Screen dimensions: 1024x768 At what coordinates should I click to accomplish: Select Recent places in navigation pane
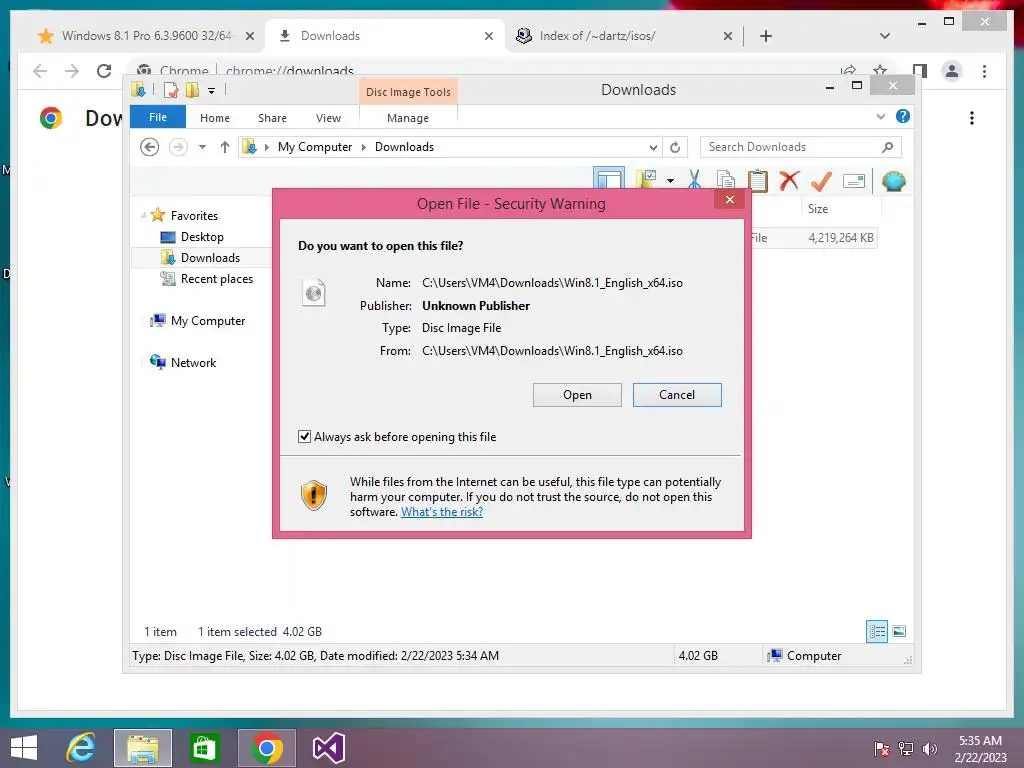click(217, 279)
